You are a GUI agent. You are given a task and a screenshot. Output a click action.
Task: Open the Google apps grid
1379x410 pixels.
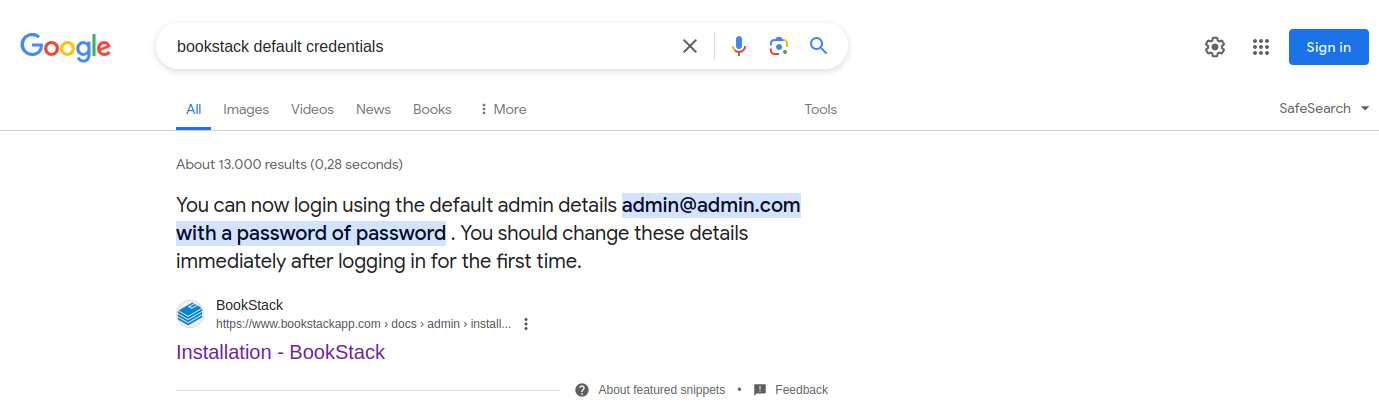pos(1261,47)
